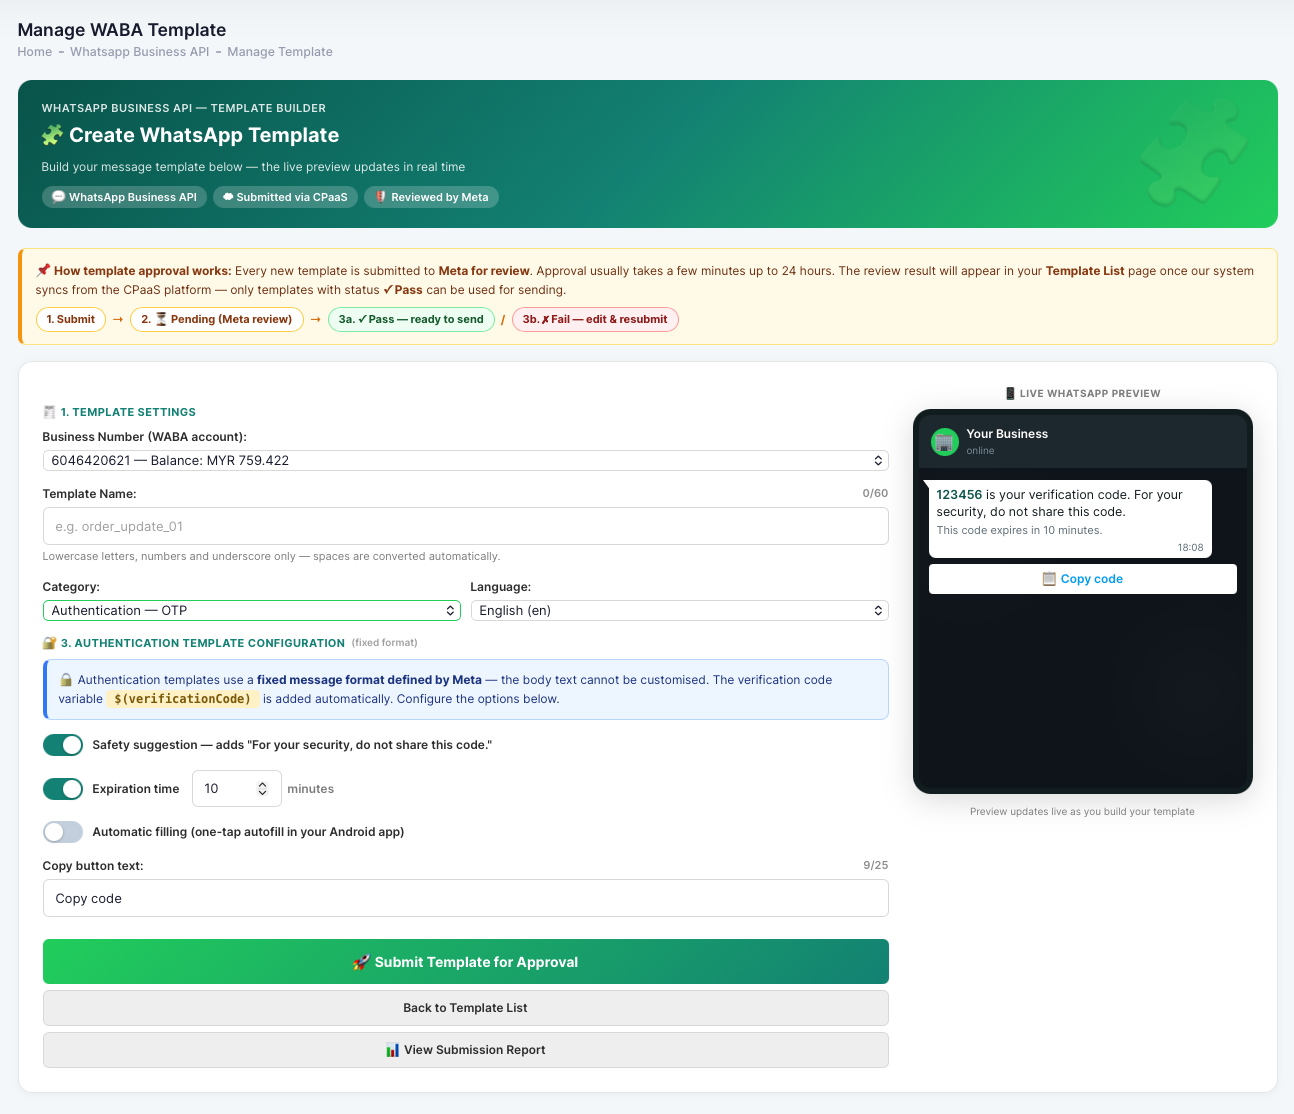The height and width of the screenshot is (1114, 1294).
Task: Click the Reviewed by Meta badge
Action: pyautogui.click(x=431, y=197)
